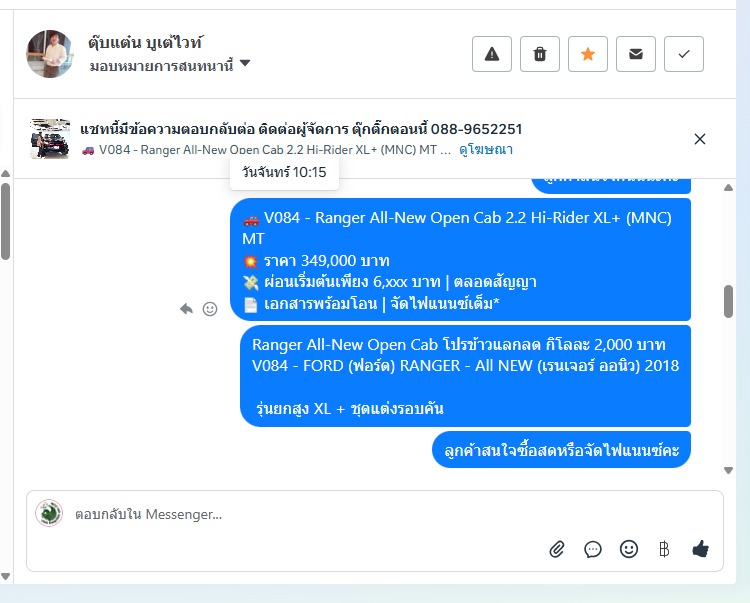
Task: Click the chat scrollbar down arrow
Action: click(728, 471)
